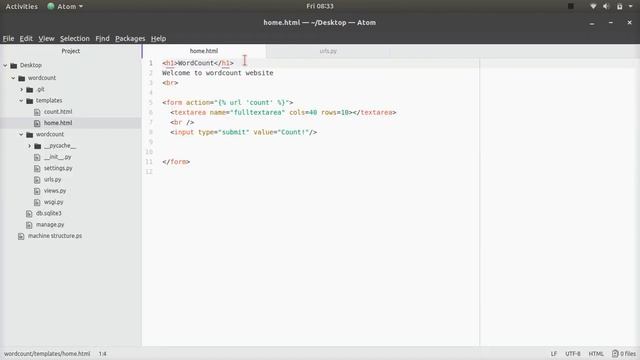Open db.sqlite3 in the project tree

[49, 213]
